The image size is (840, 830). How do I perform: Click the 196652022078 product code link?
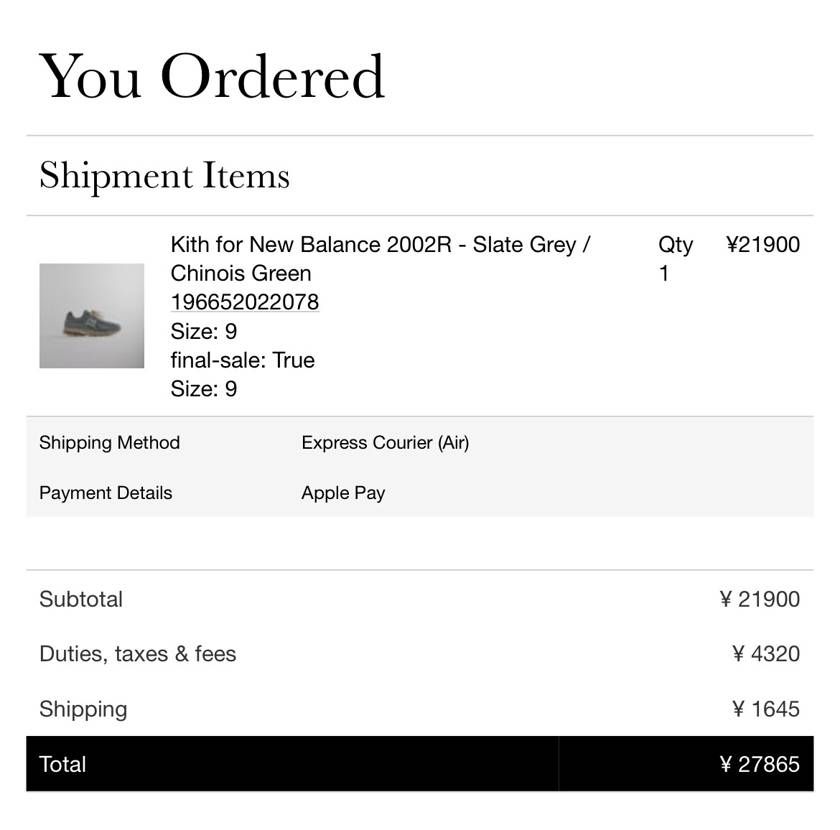(245, 302)
